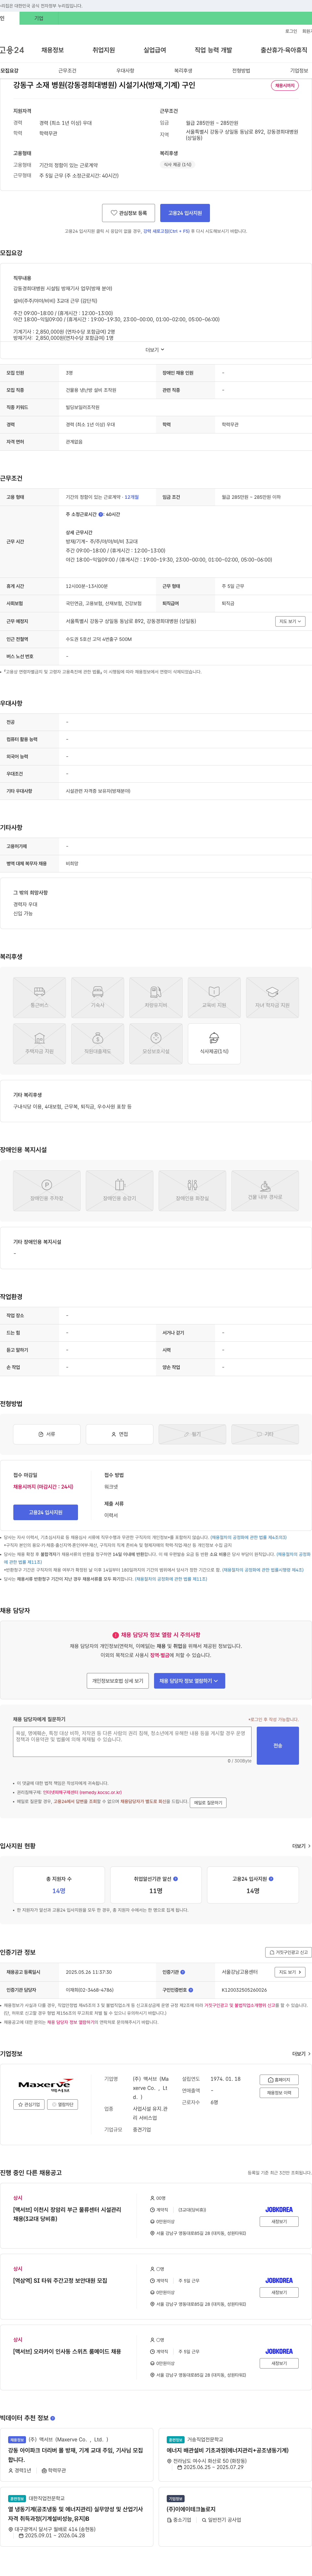Expand 채용 담당자 정보 열람하기
The width and height of the screenshot is (312, 2576).
click(189, 1681)
